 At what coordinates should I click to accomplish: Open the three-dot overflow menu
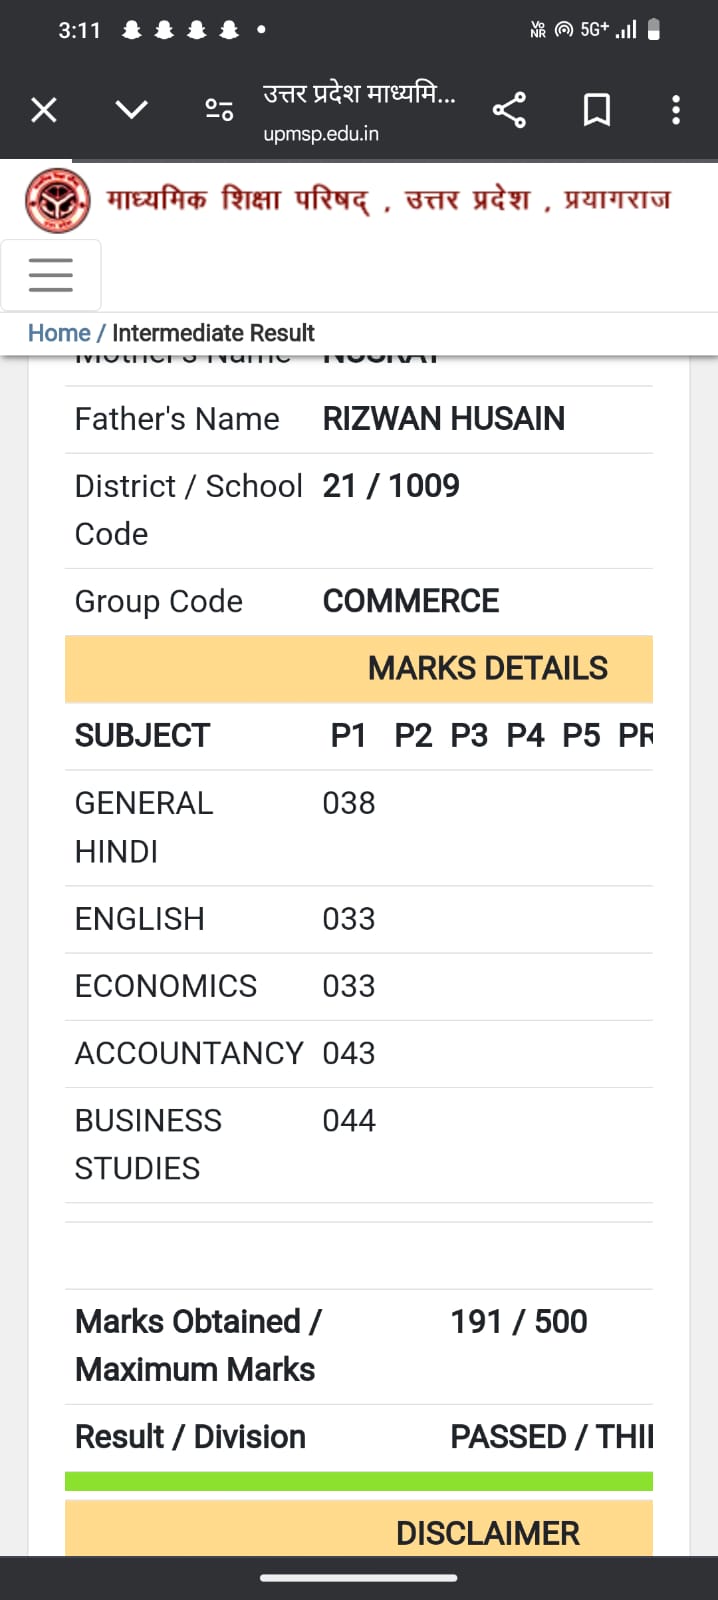tap(676, 109)
